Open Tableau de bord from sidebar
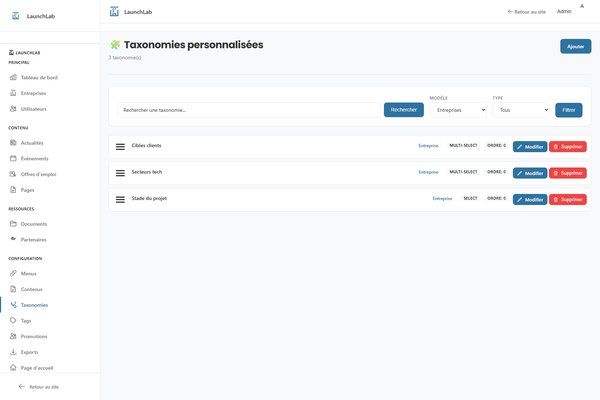The image size is (600, 400). pos(38,77)
